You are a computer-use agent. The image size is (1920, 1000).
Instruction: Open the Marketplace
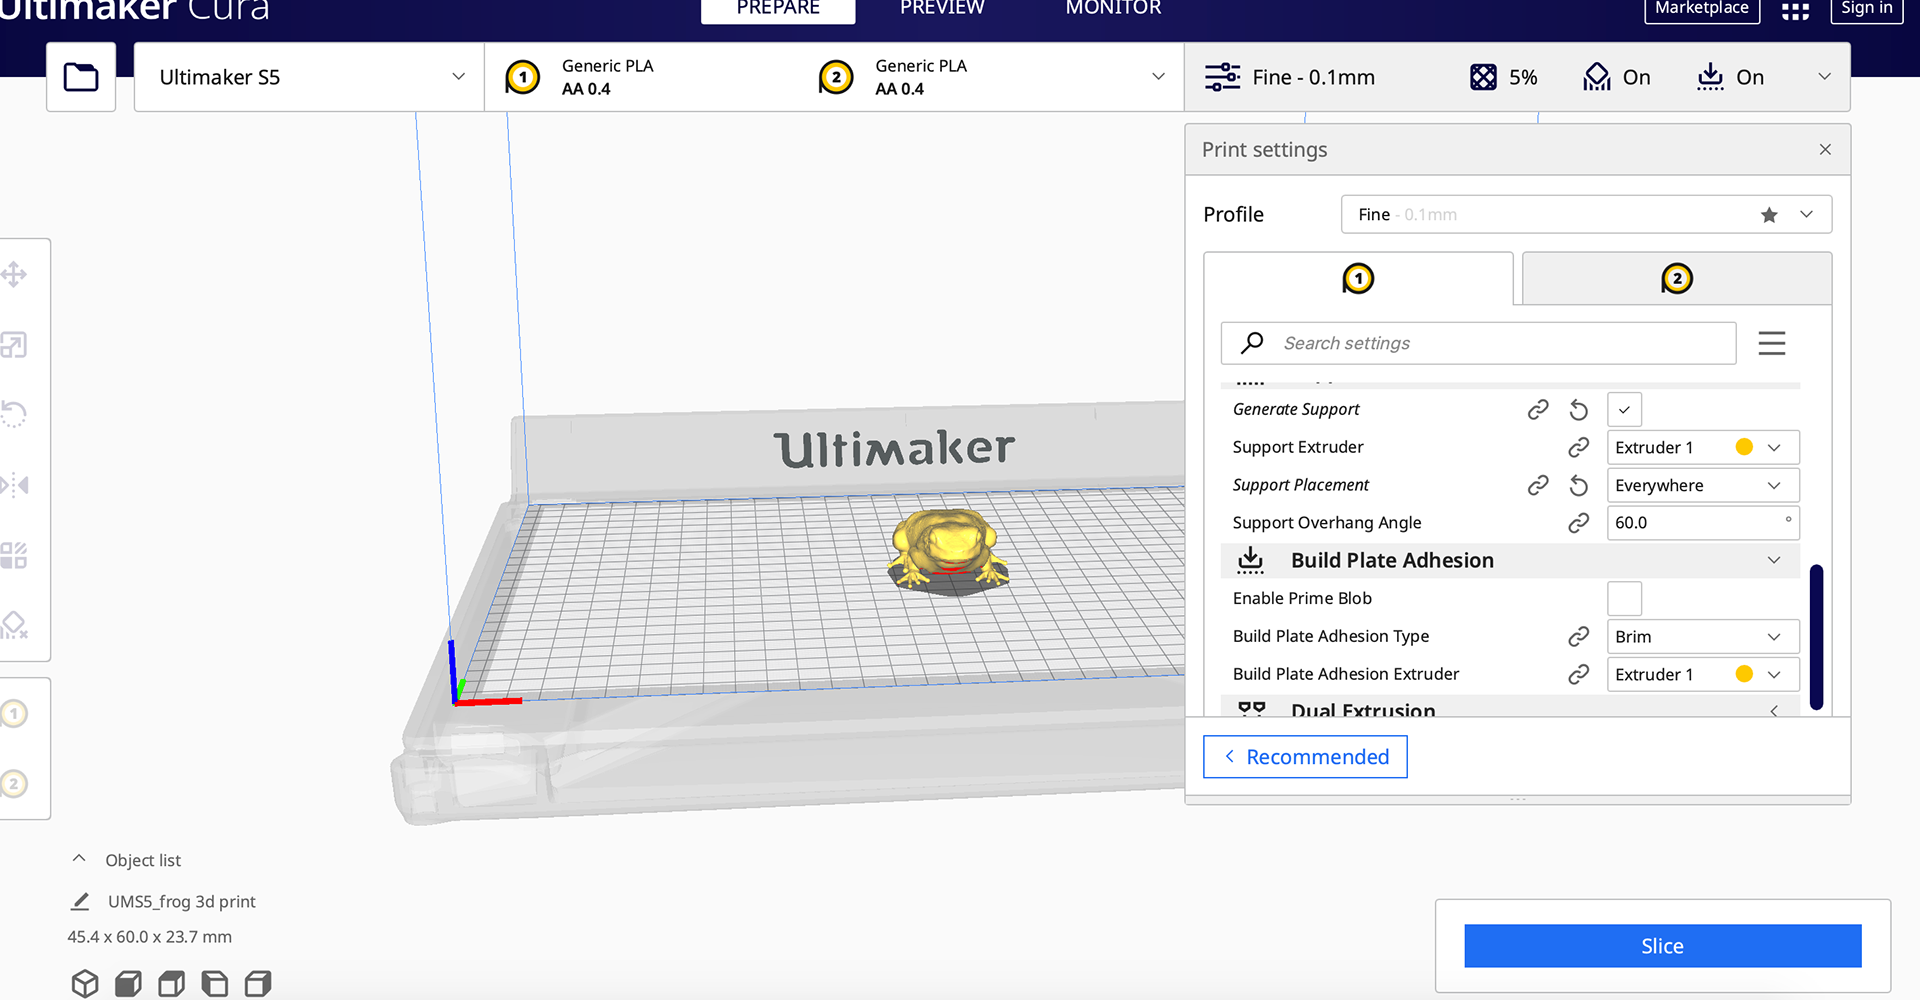[1702, 9]
